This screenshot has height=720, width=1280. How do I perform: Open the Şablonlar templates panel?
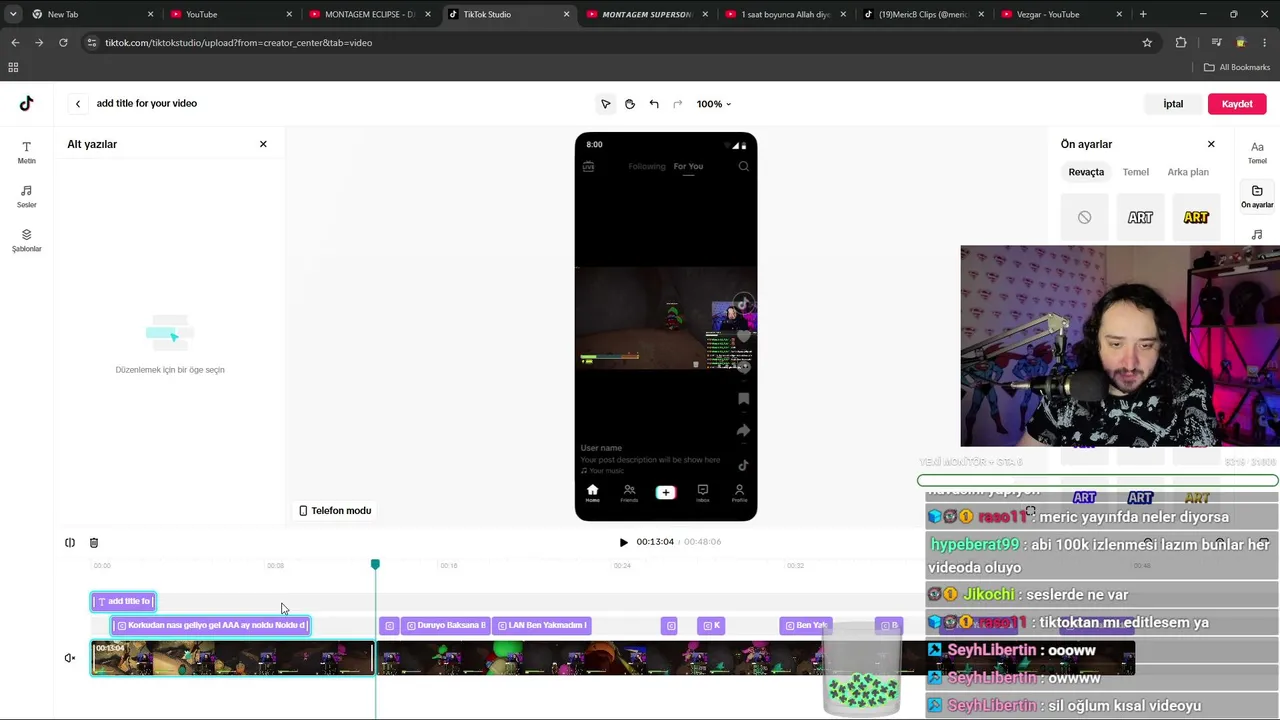27,240
